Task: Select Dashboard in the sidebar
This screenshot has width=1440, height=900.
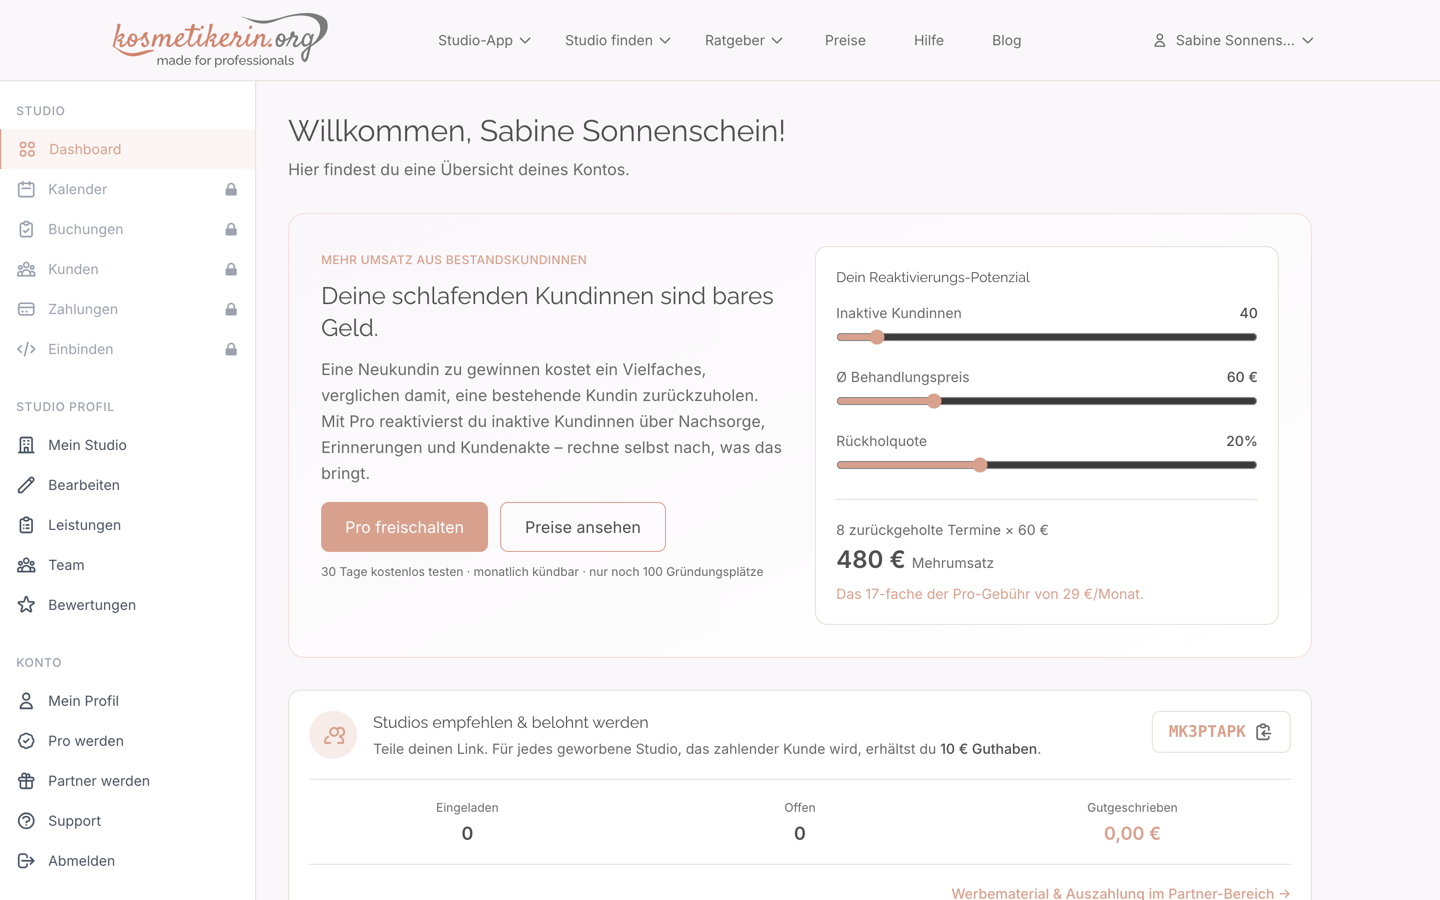Action: [x=128, y=149]
